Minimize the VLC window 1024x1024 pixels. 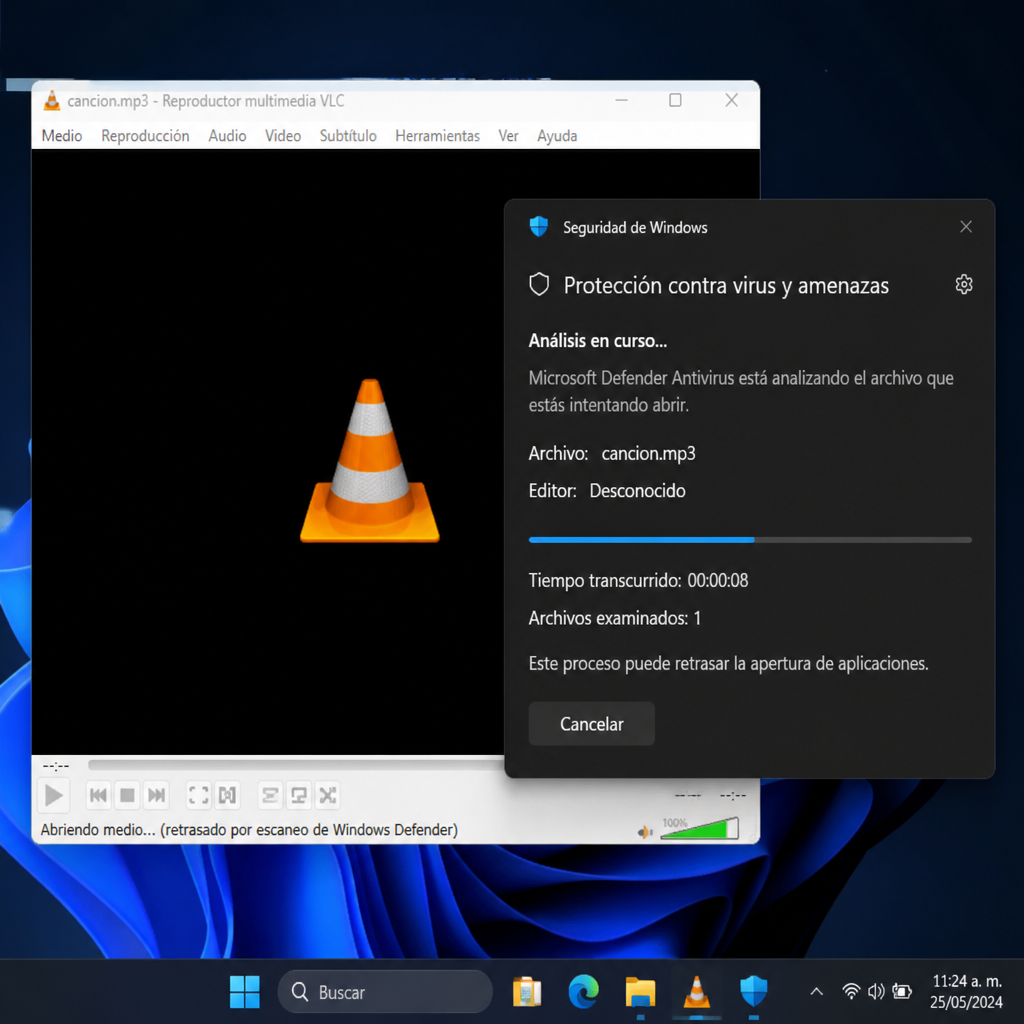(622, 101)
